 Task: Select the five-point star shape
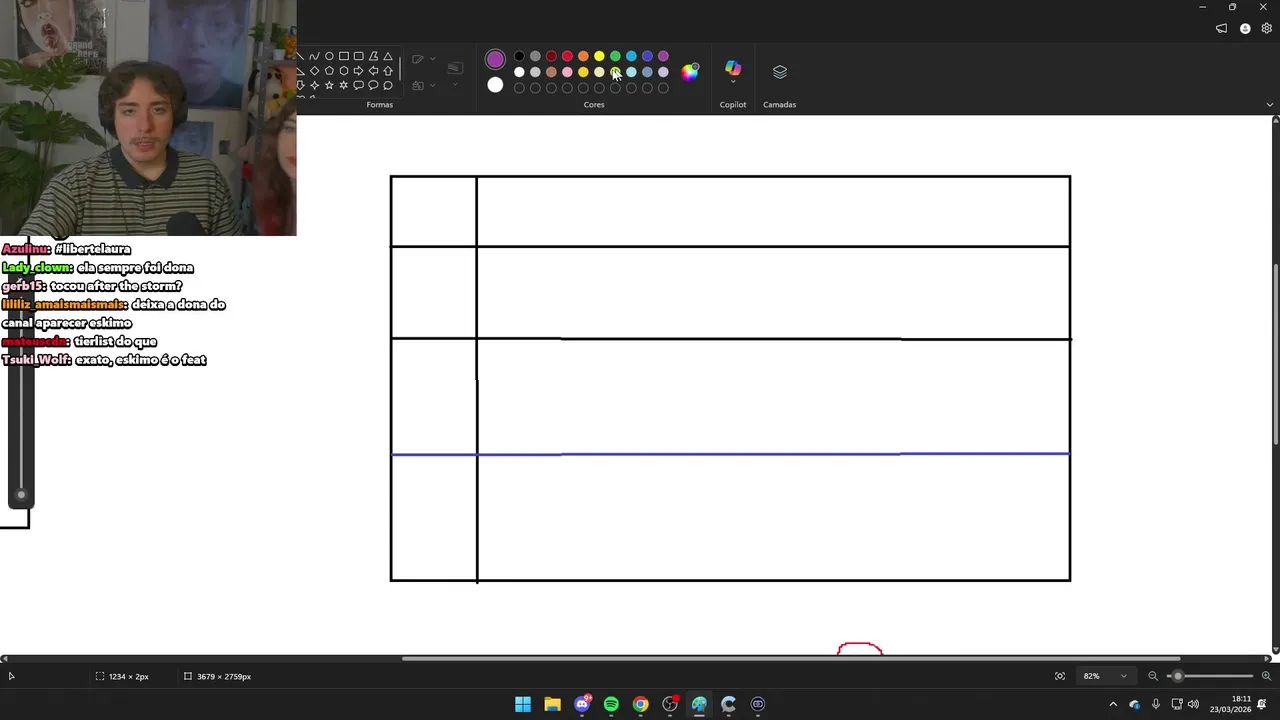(329, 86)
